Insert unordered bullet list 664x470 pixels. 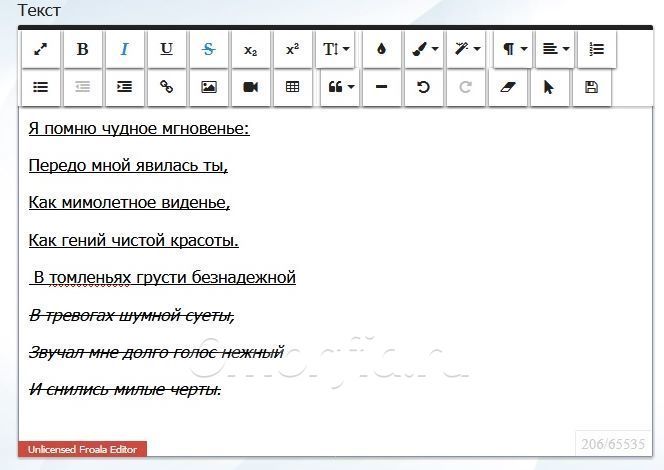click(x=41, y=88)
